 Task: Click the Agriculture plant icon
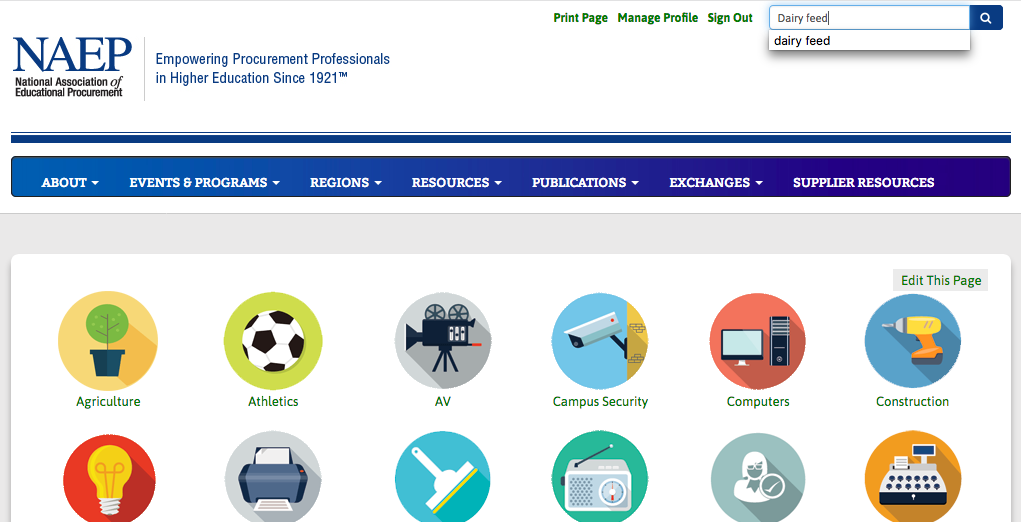coord(108,342)
